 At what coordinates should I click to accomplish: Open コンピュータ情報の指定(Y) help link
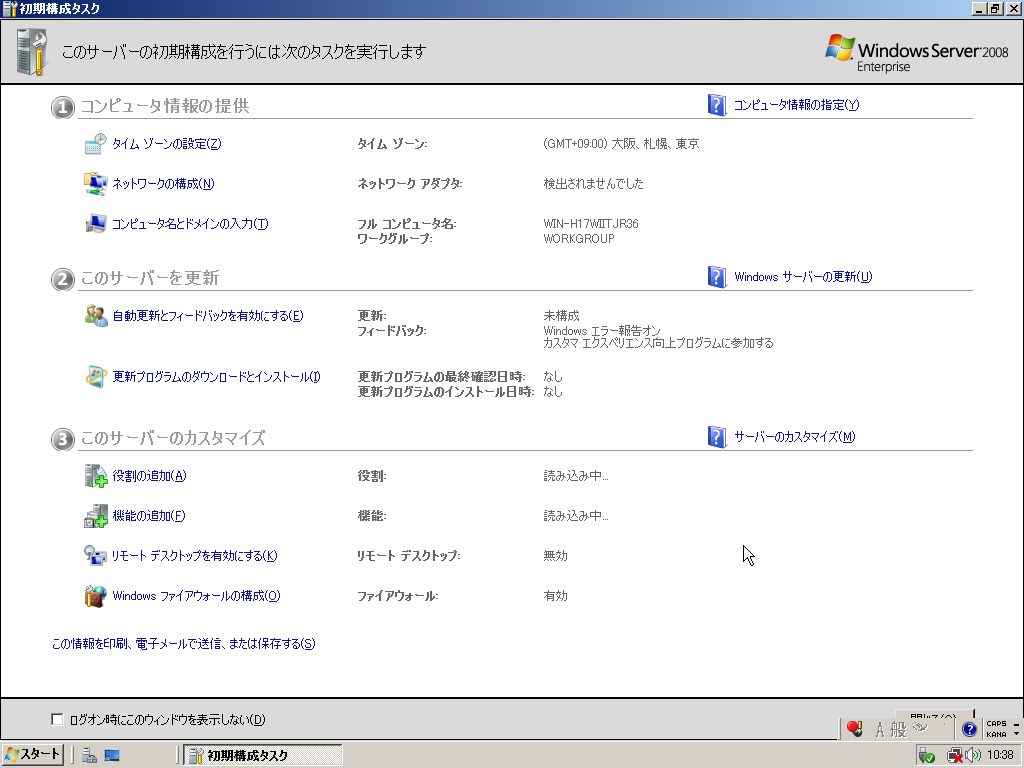point(796,104)
